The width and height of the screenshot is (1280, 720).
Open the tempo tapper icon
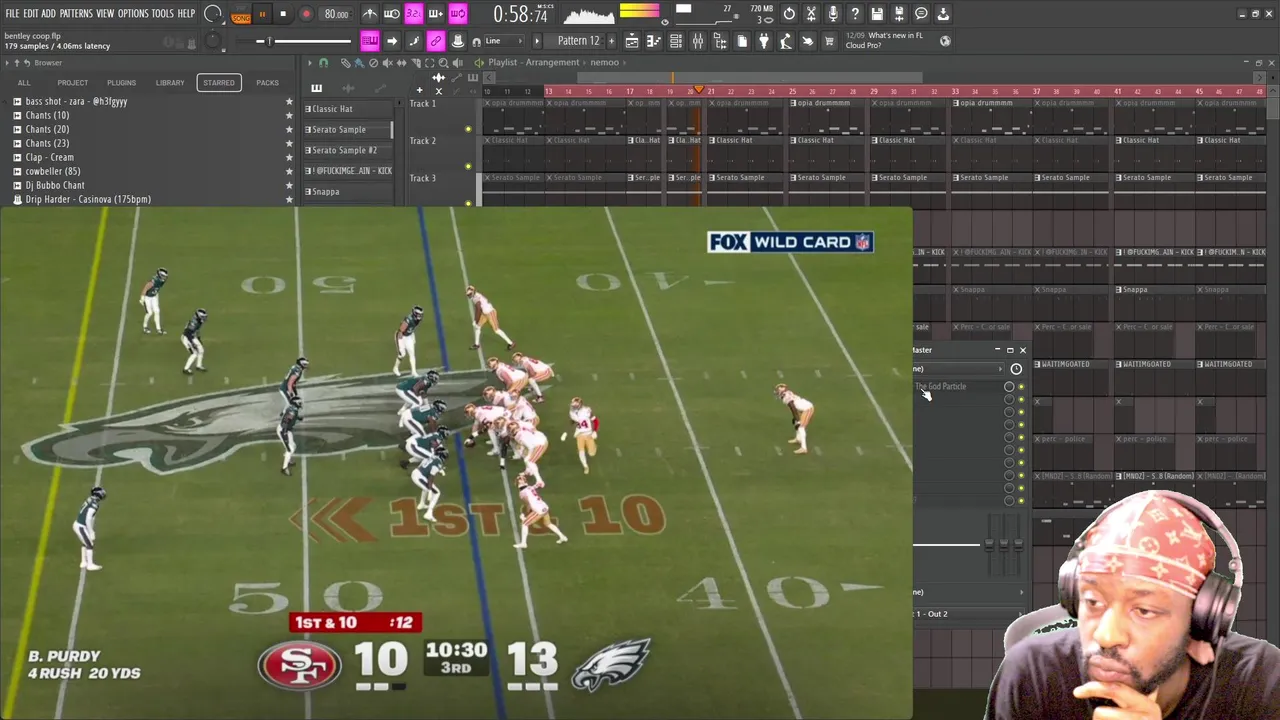click(785, 41)
